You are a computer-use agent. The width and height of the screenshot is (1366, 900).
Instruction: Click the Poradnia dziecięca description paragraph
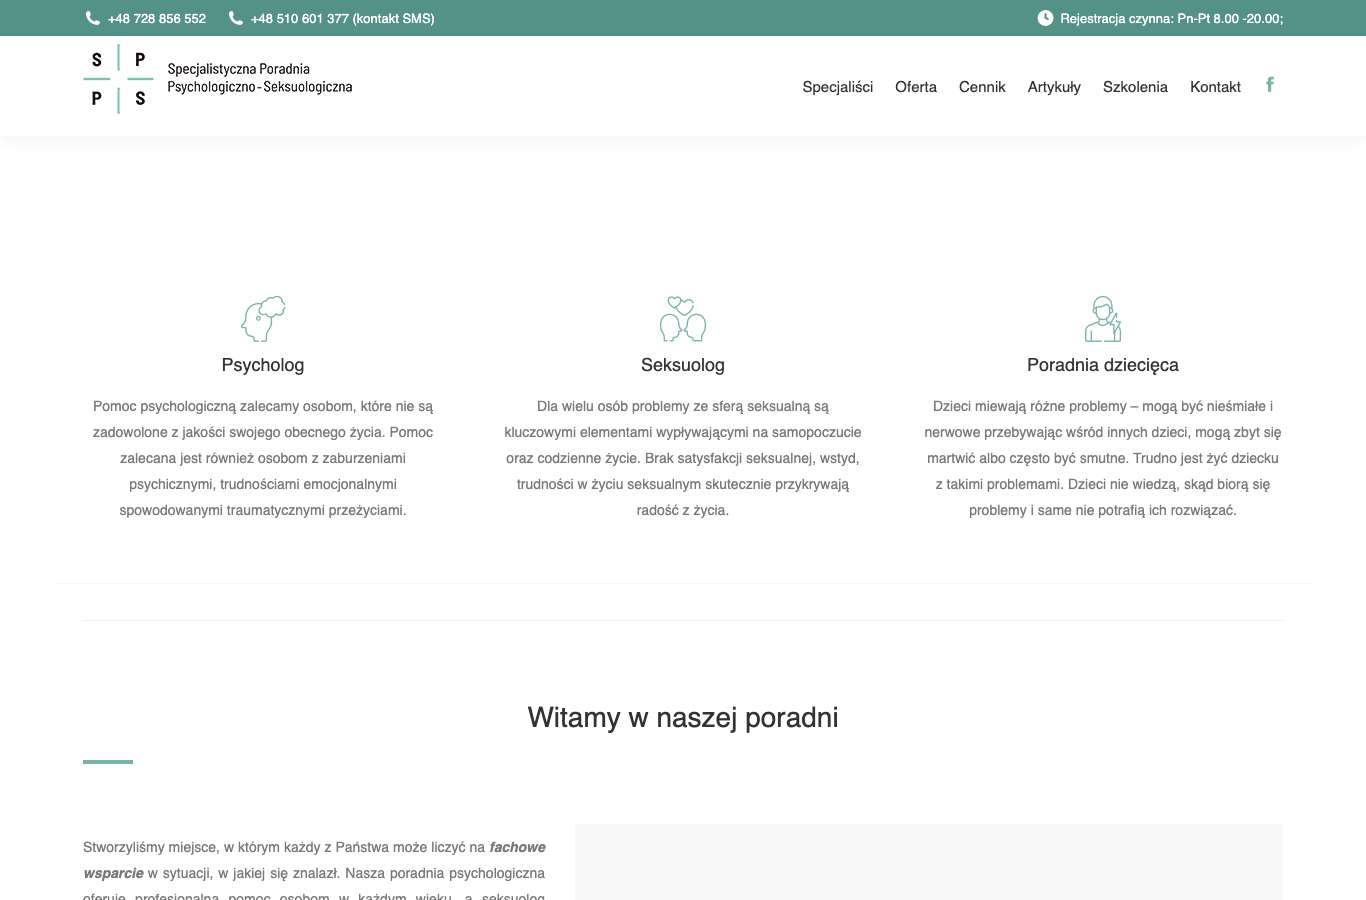pyautogui.click(x=1103, y=458)
